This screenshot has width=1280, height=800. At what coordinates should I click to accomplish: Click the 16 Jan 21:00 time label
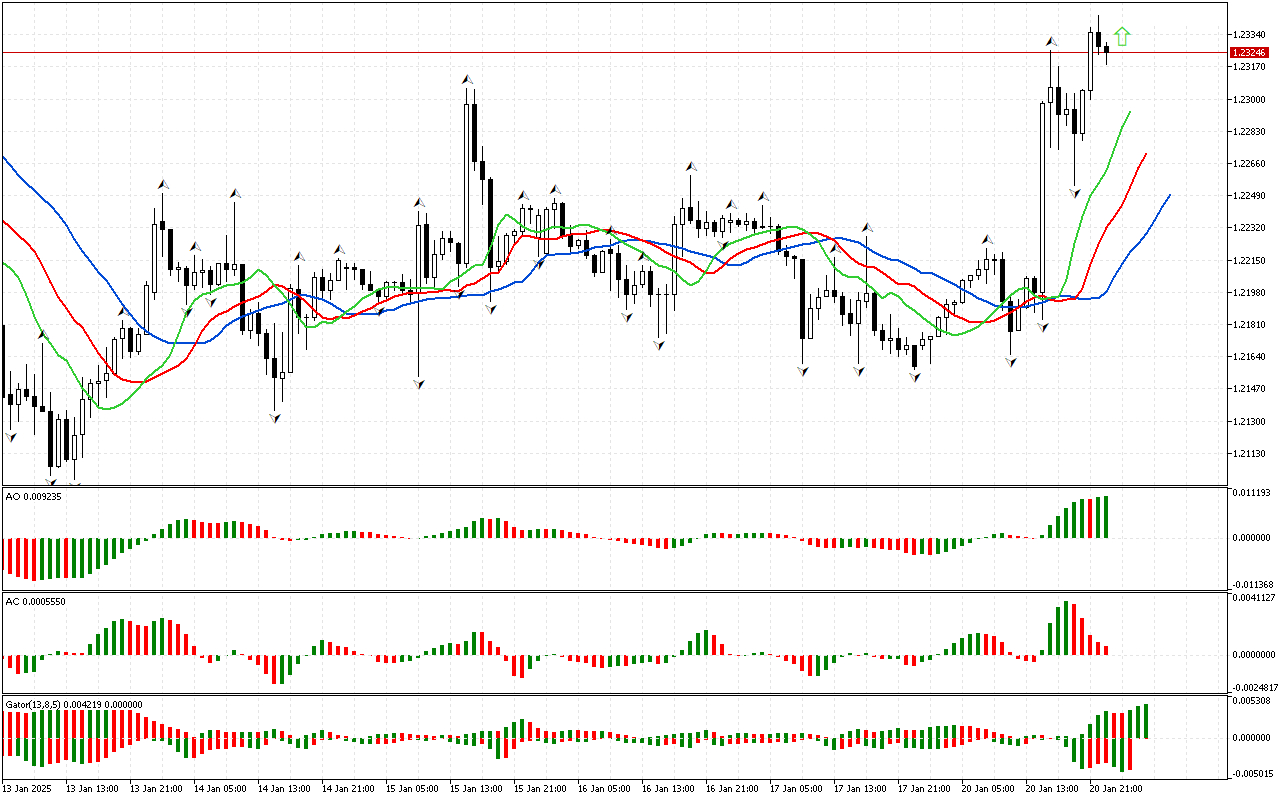tap(733, 789)
